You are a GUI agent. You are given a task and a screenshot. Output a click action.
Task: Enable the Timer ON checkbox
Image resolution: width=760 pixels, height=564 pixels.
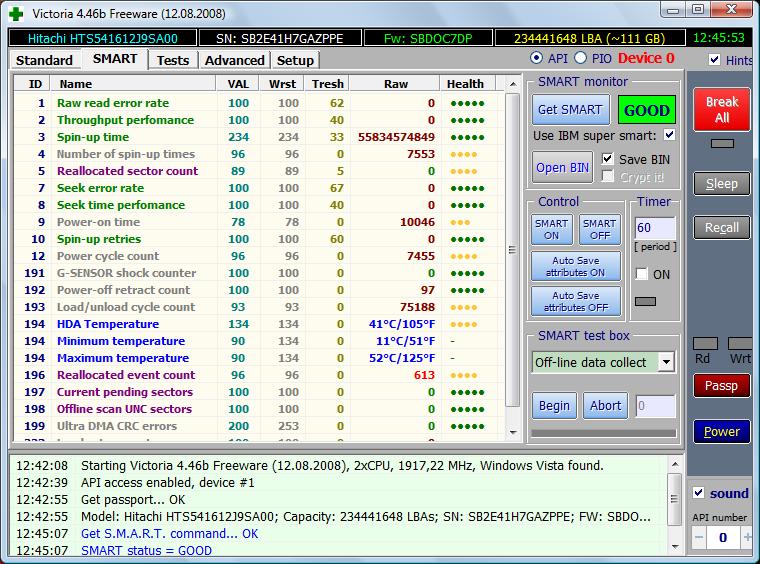coord(642,274)
